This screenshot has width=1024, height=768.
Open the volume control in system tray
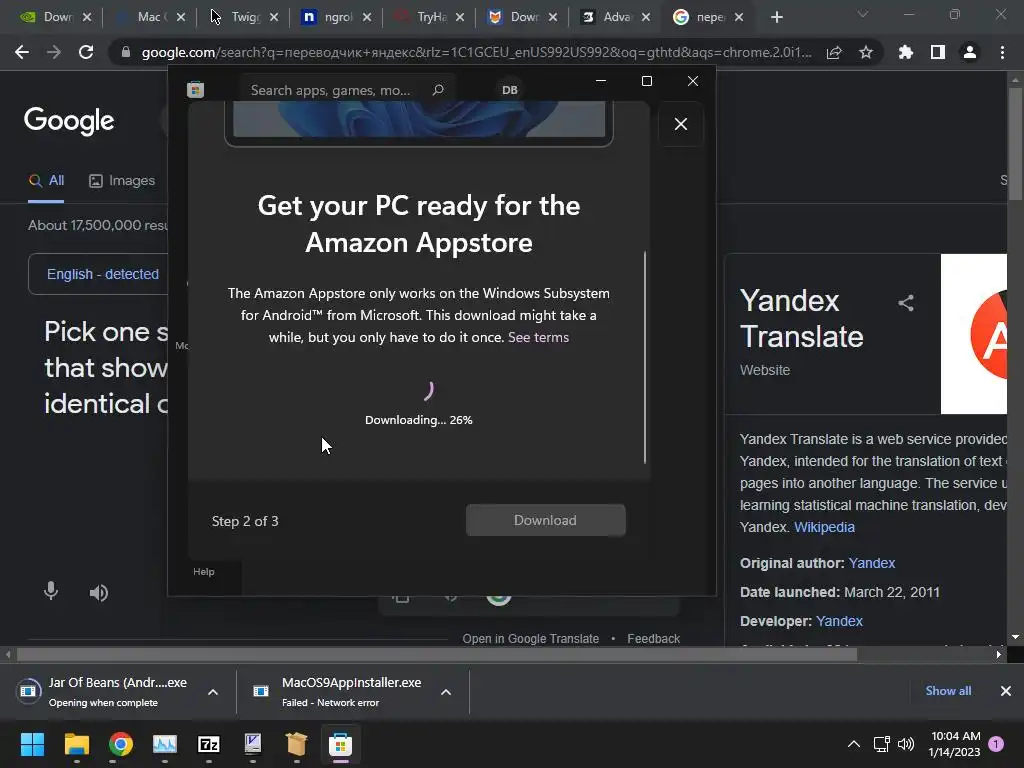pyautogui.click(x=906, y=744)
